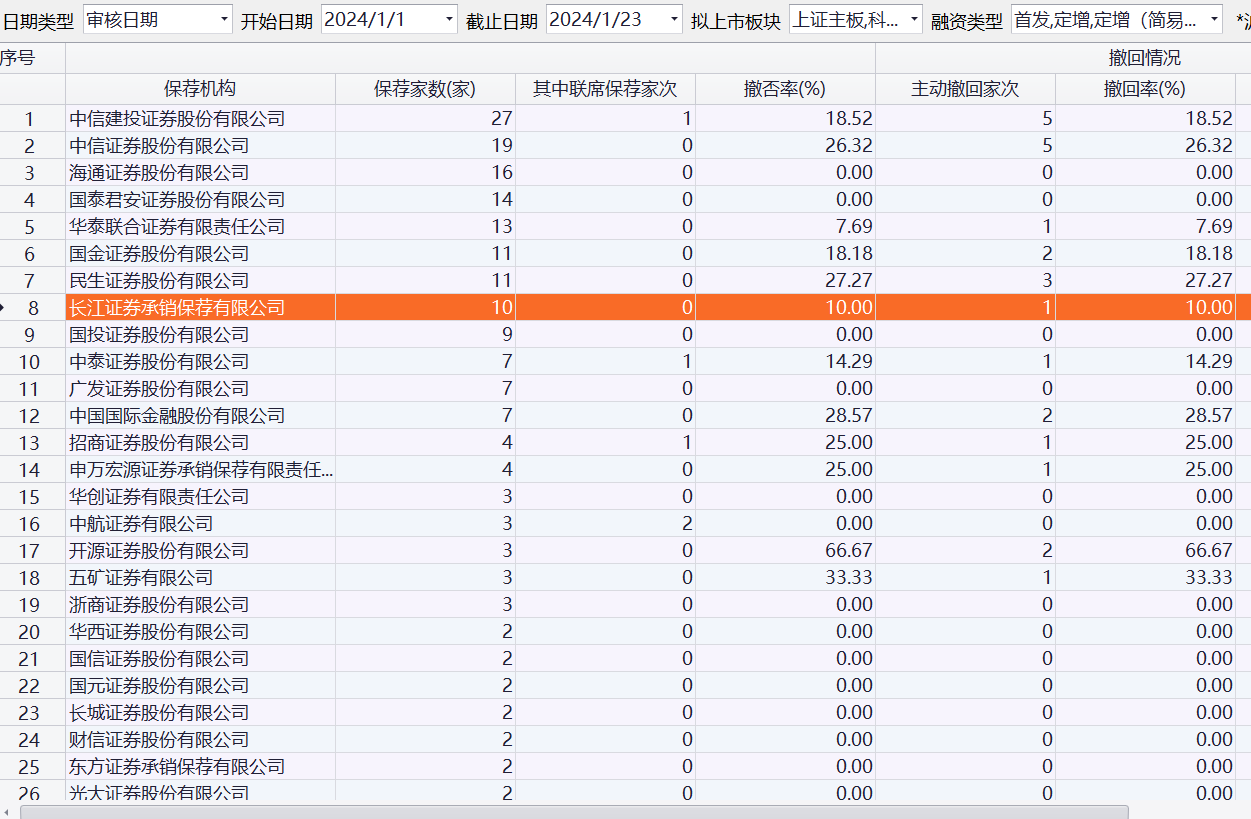Viewport: 1251px width, 819px height.
Task: Sort by 撤回率(%) column header
Action: click(1145, 89)
